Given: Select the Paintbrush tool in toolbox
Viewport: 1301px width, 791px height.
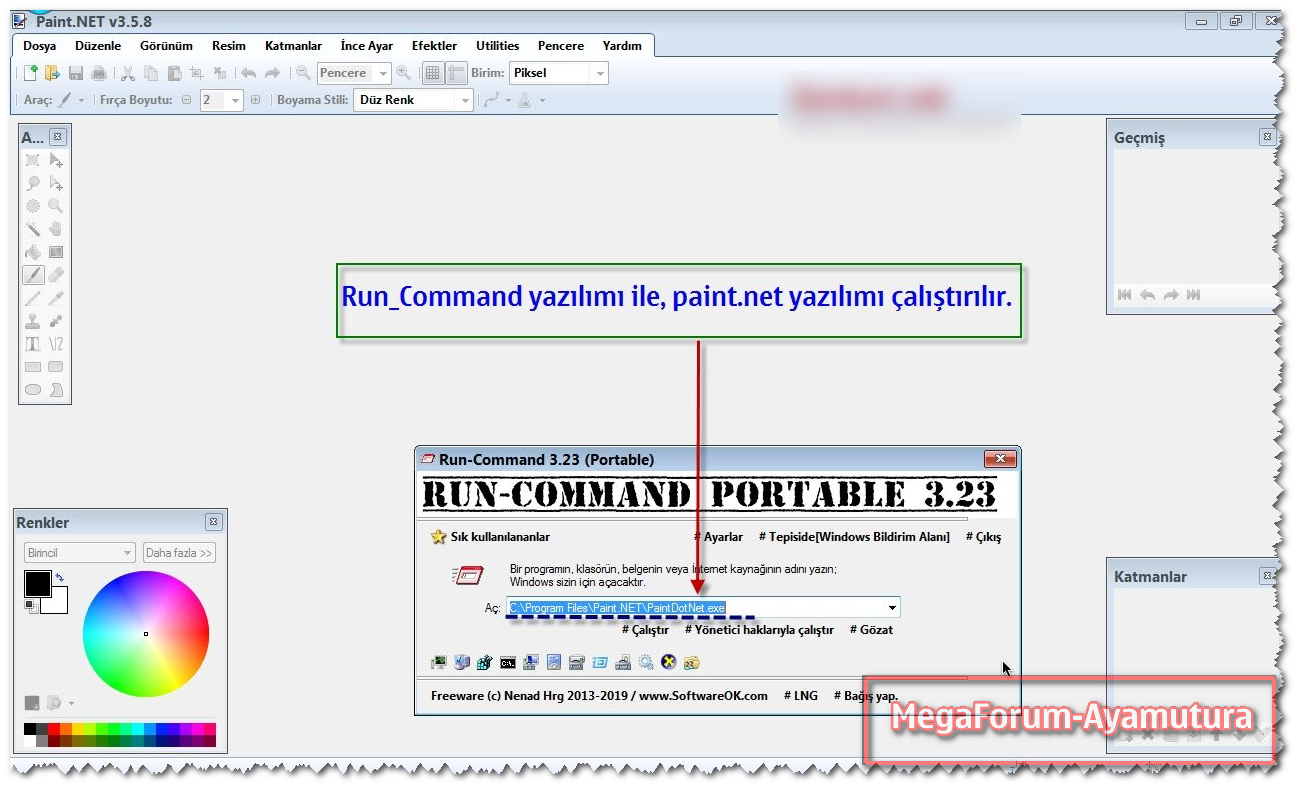Looking at the screenshot, I should [33, 275].
